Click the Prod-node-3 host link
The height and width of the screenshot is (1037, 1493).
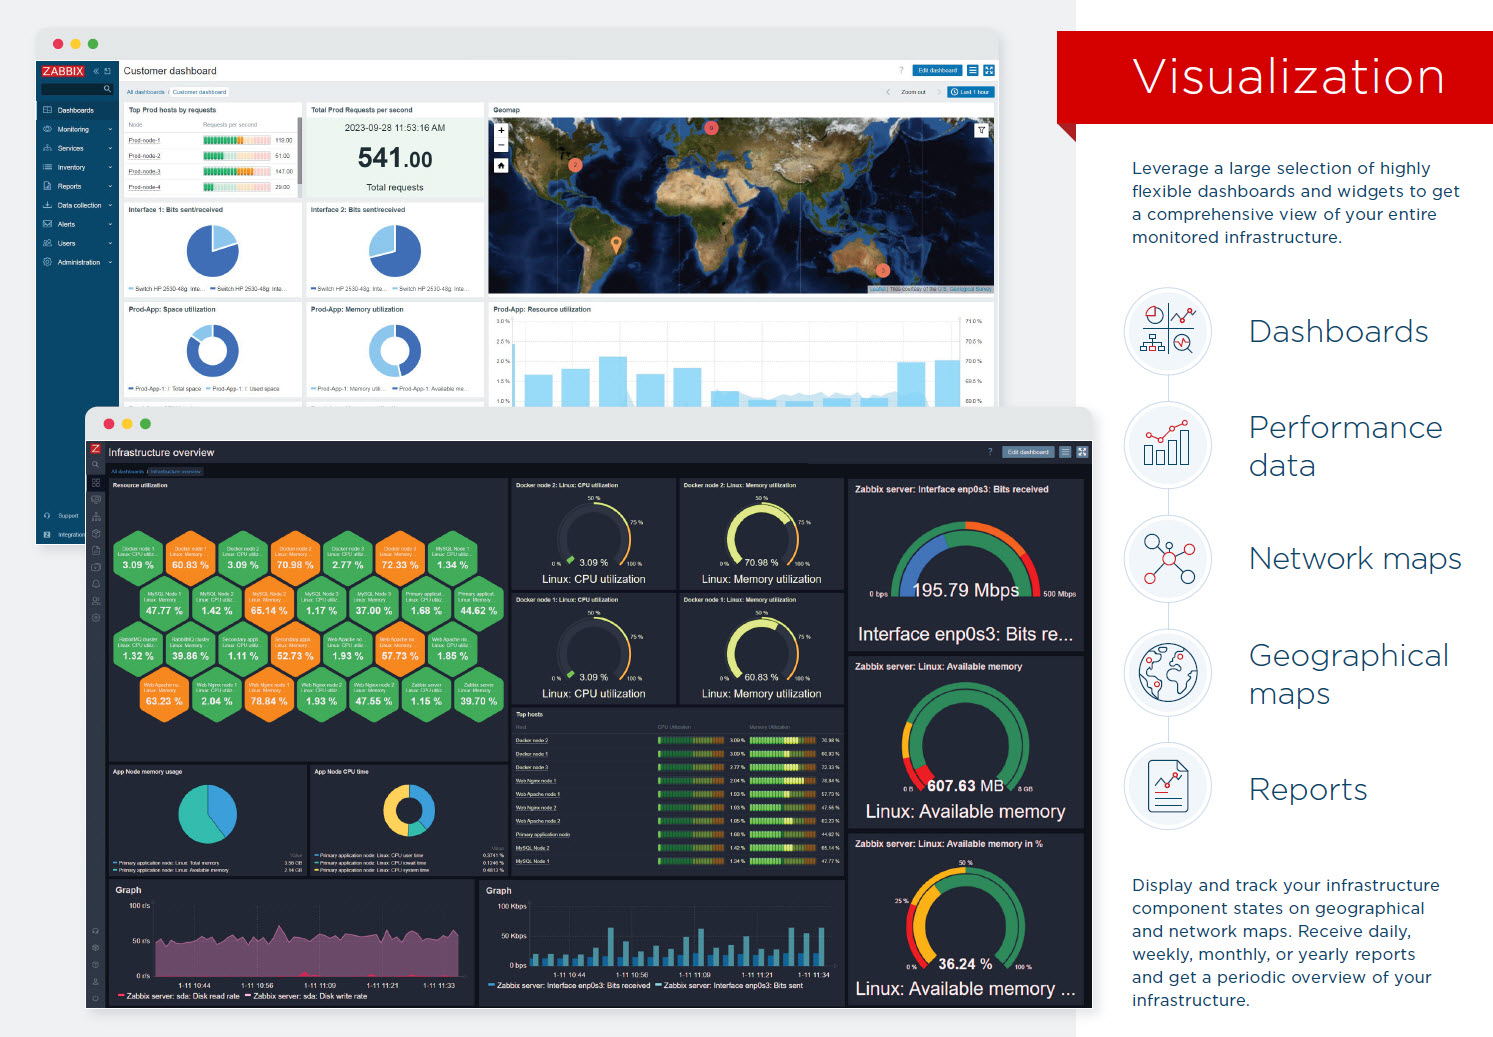(144, 172)
